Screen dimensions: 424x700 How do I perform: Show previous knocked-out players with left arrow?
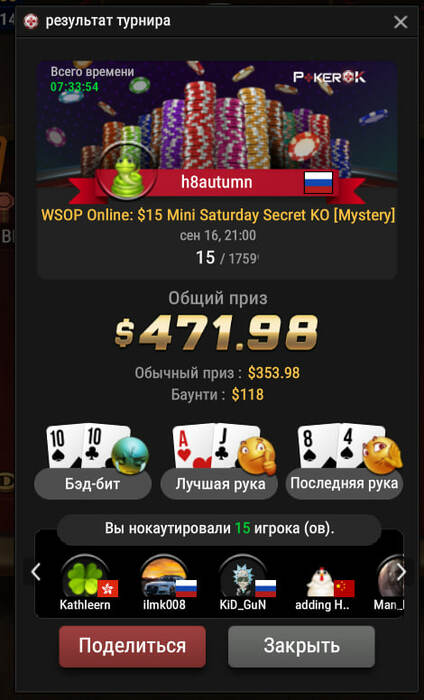click(36, 572)
